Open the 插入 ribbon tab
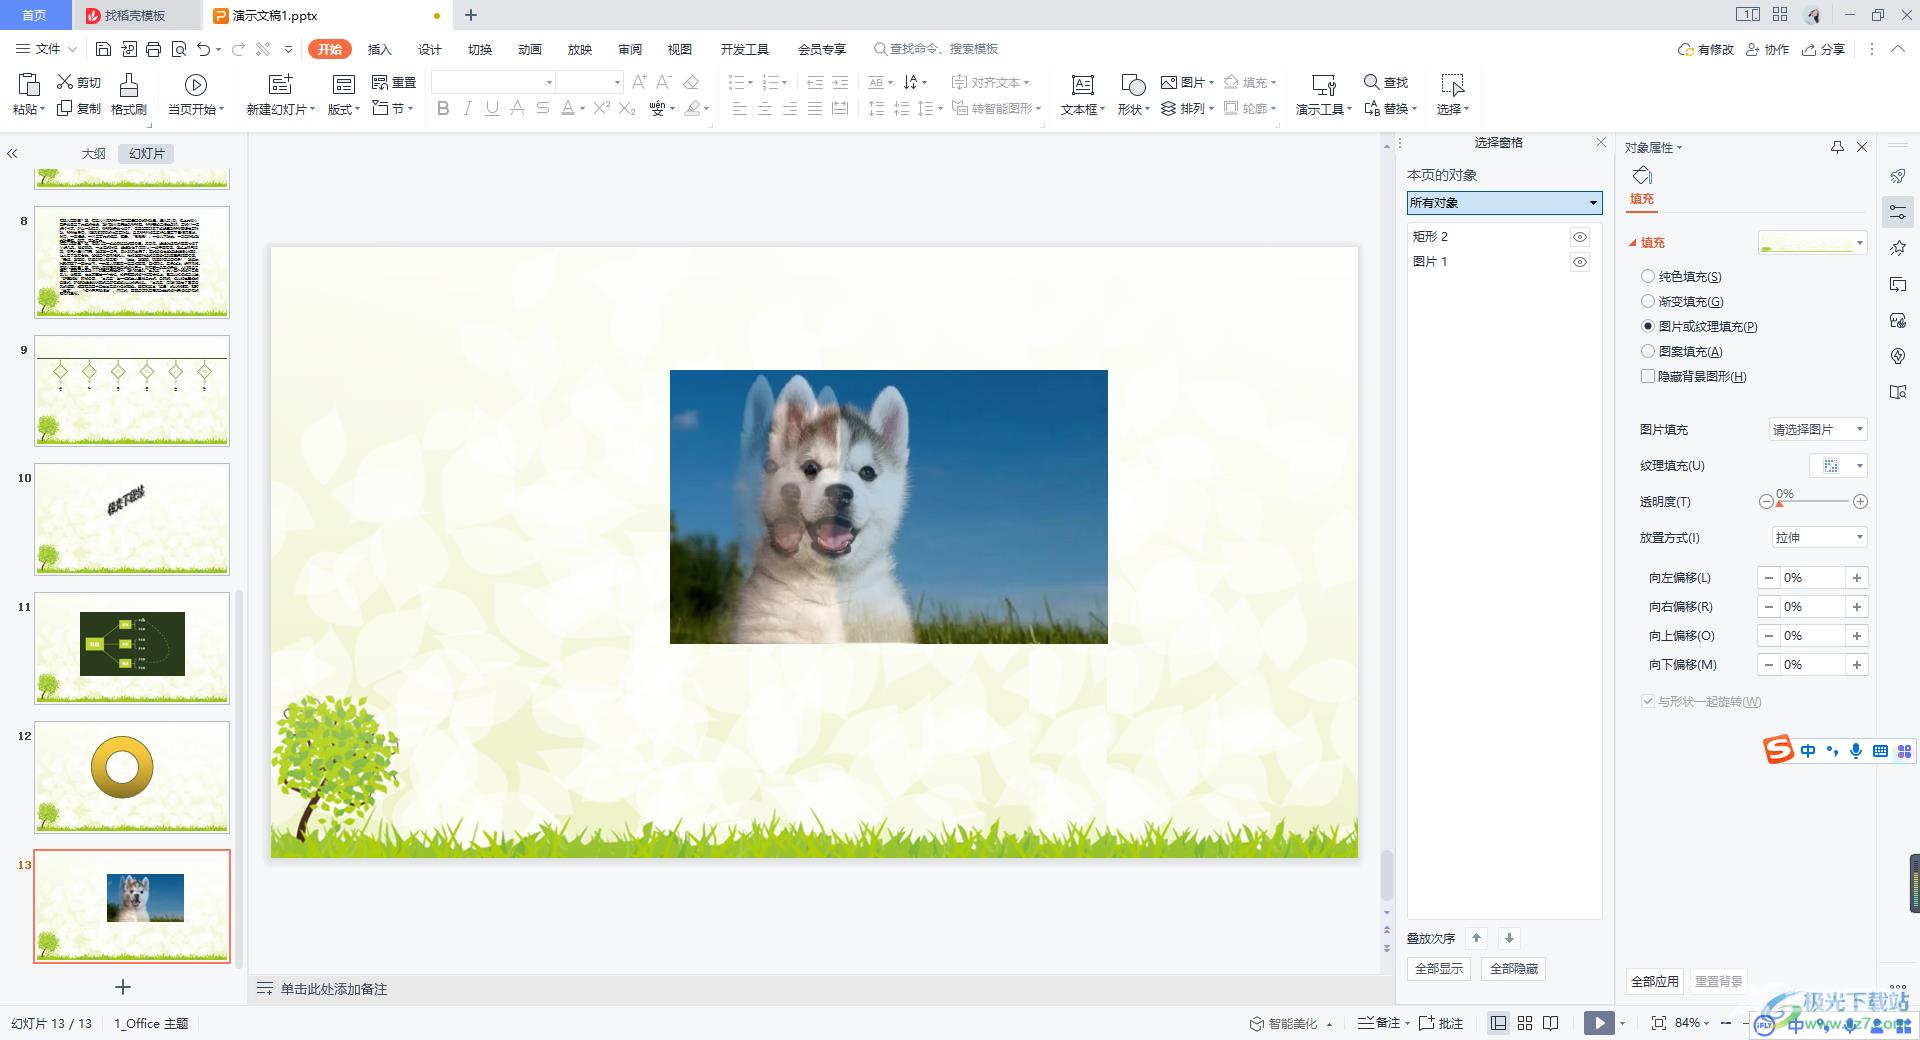 [380, 49]
